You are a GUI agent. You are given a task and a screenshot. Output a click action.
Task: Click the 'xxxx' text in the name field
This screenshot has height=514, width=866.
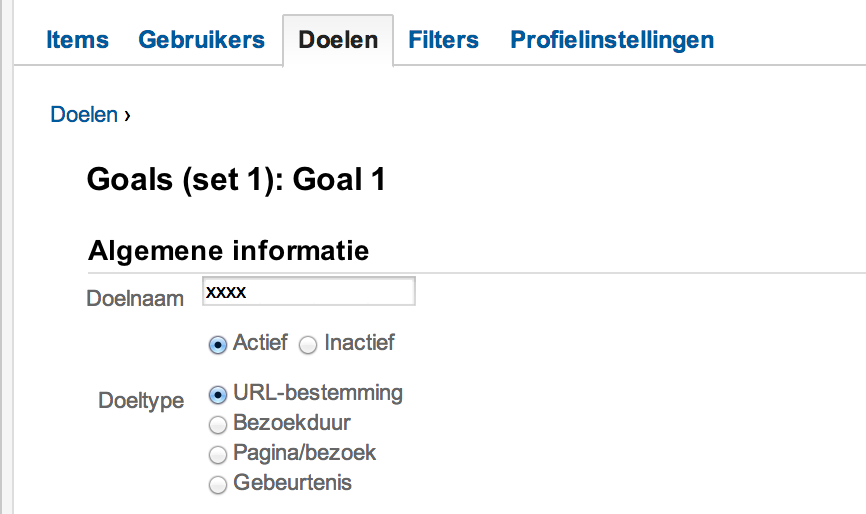point(226,292)
